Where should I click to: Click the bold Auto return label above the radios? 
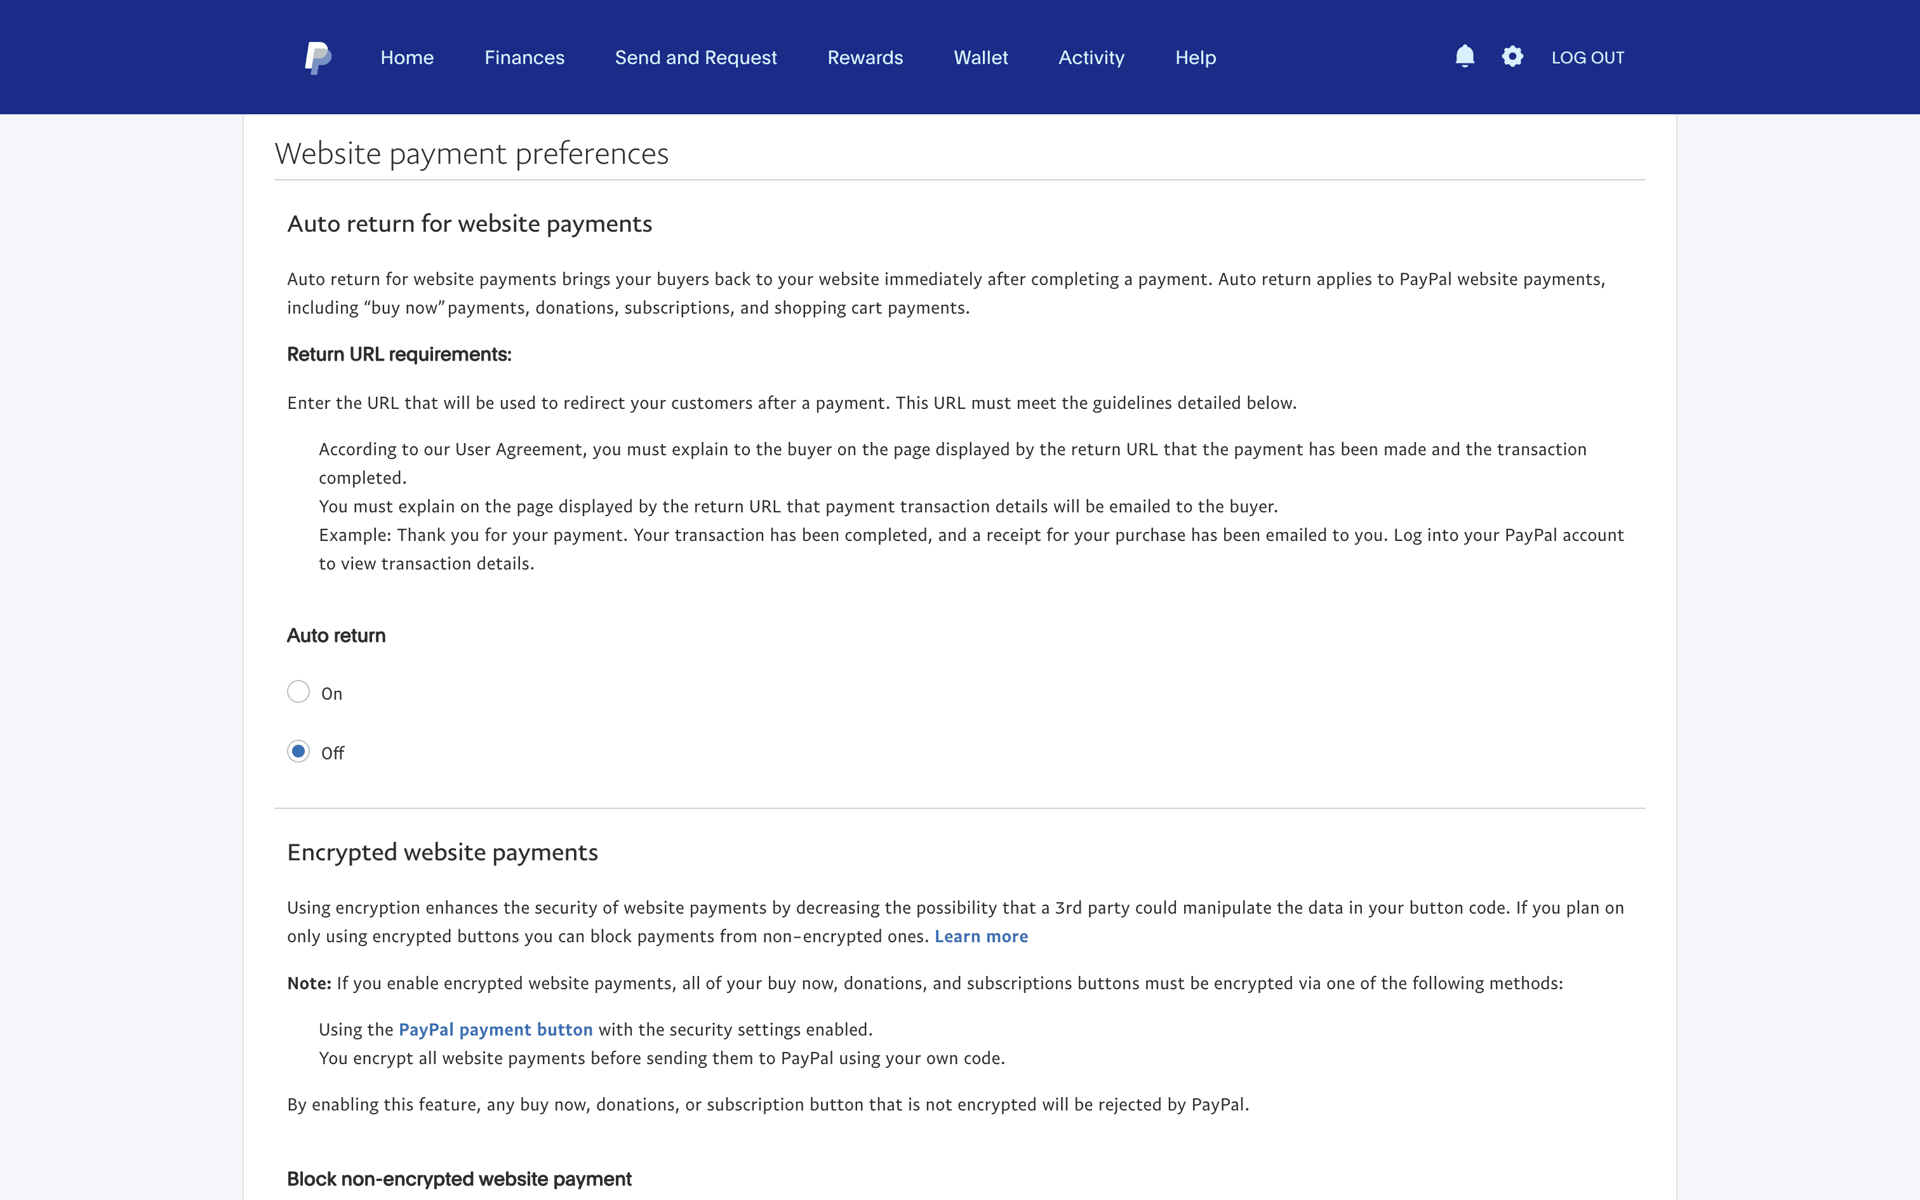[336, 635]
